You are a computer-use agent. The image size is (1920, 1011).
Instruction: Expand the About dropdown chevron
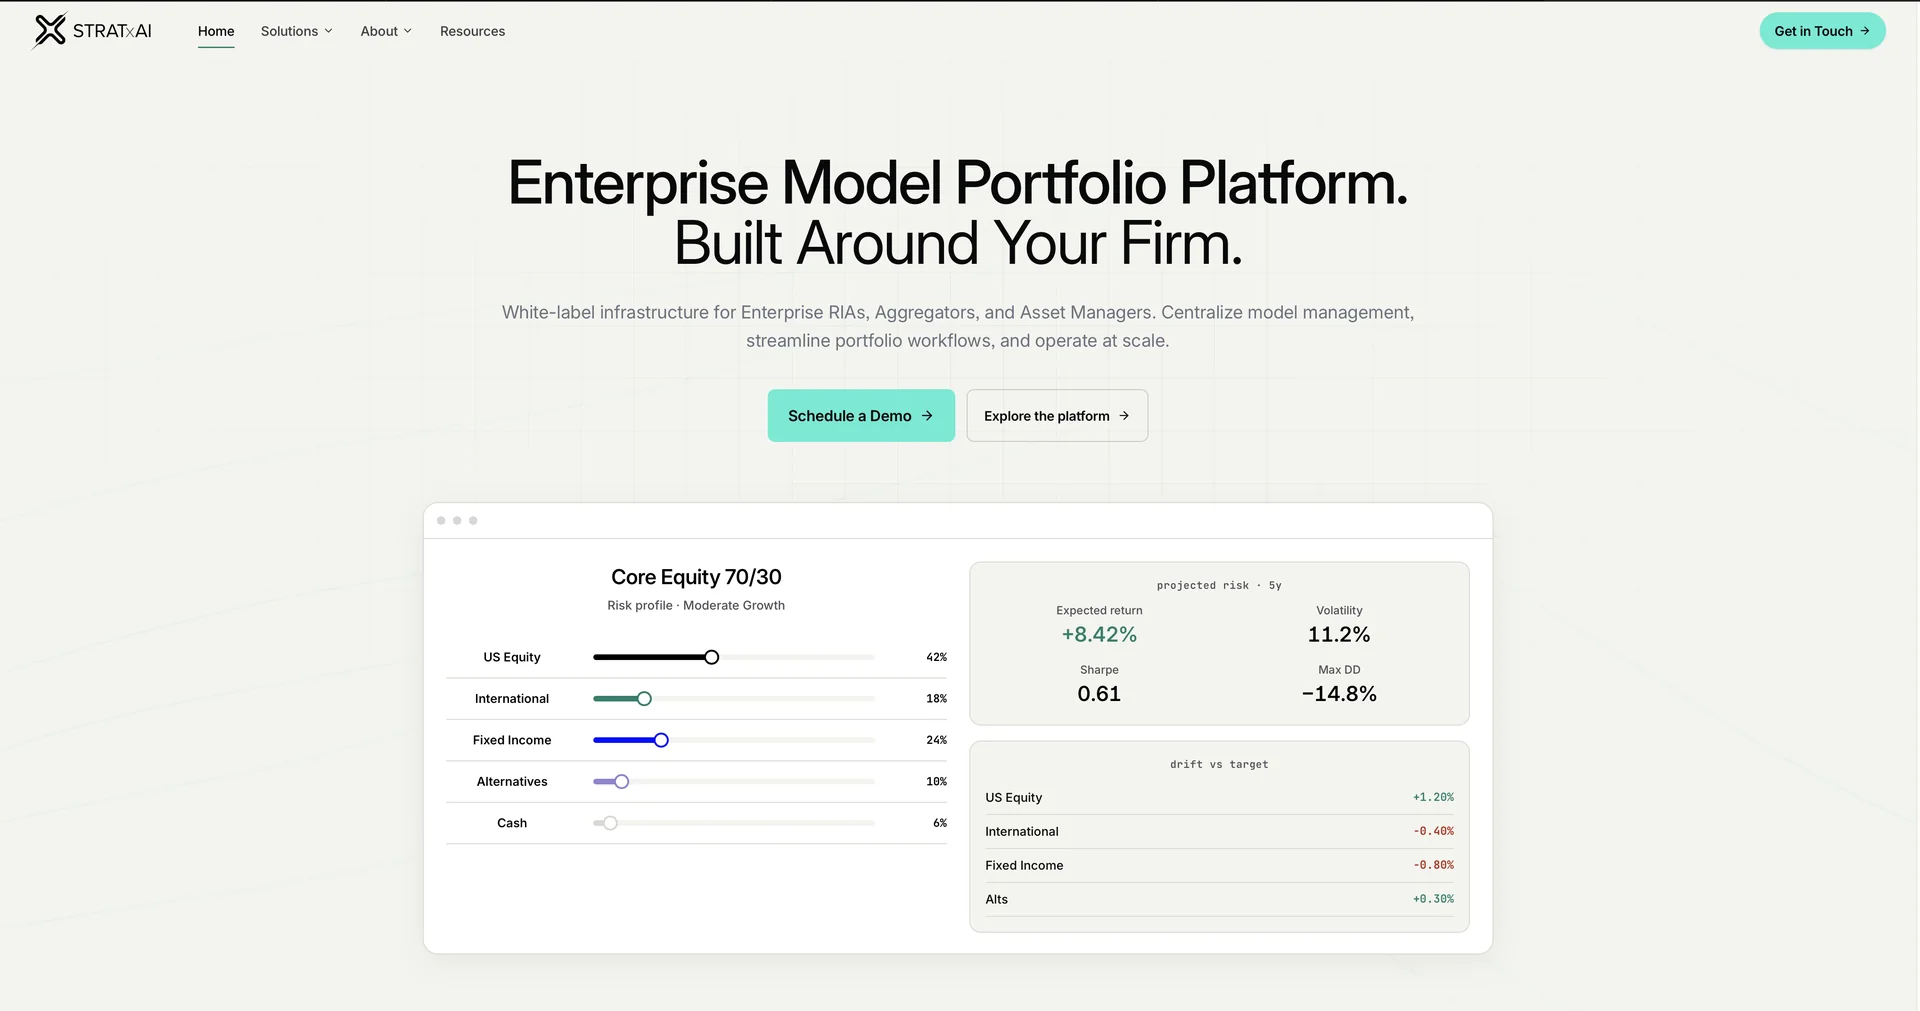[x=408, y=31]
